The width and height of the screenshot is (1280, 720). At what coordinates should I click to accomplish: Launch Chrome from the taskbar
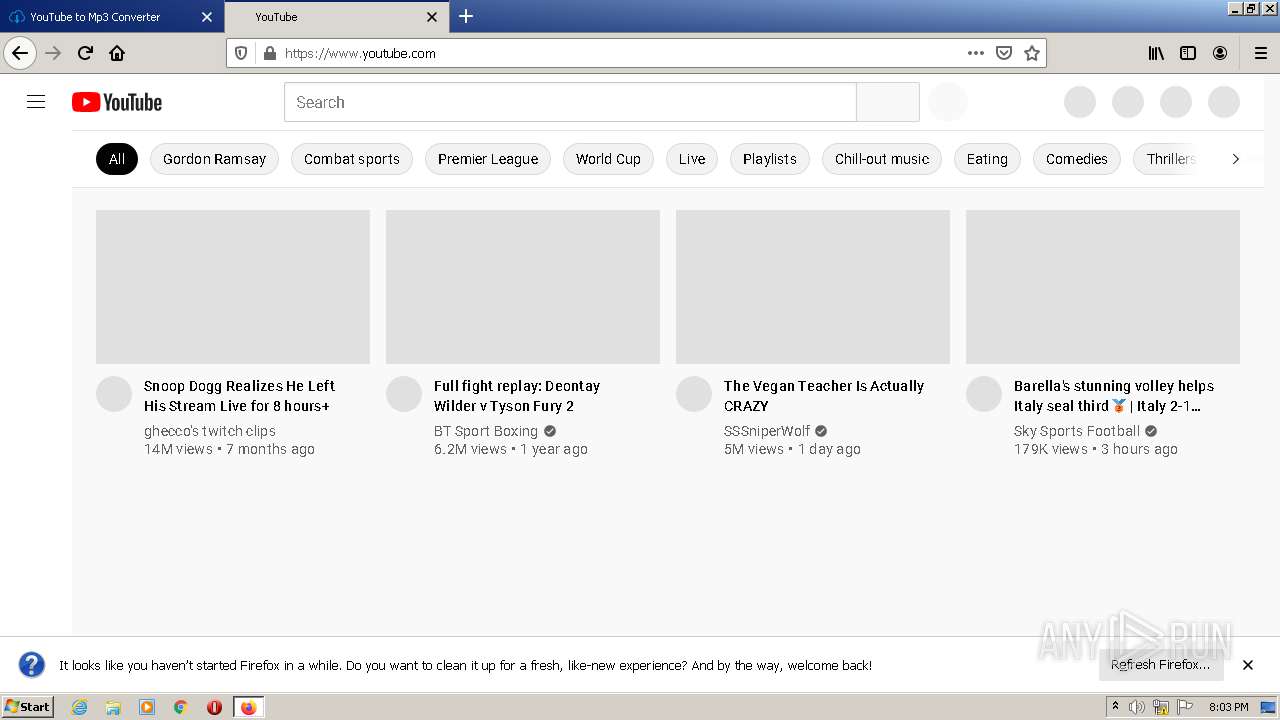tap(180, 707)
